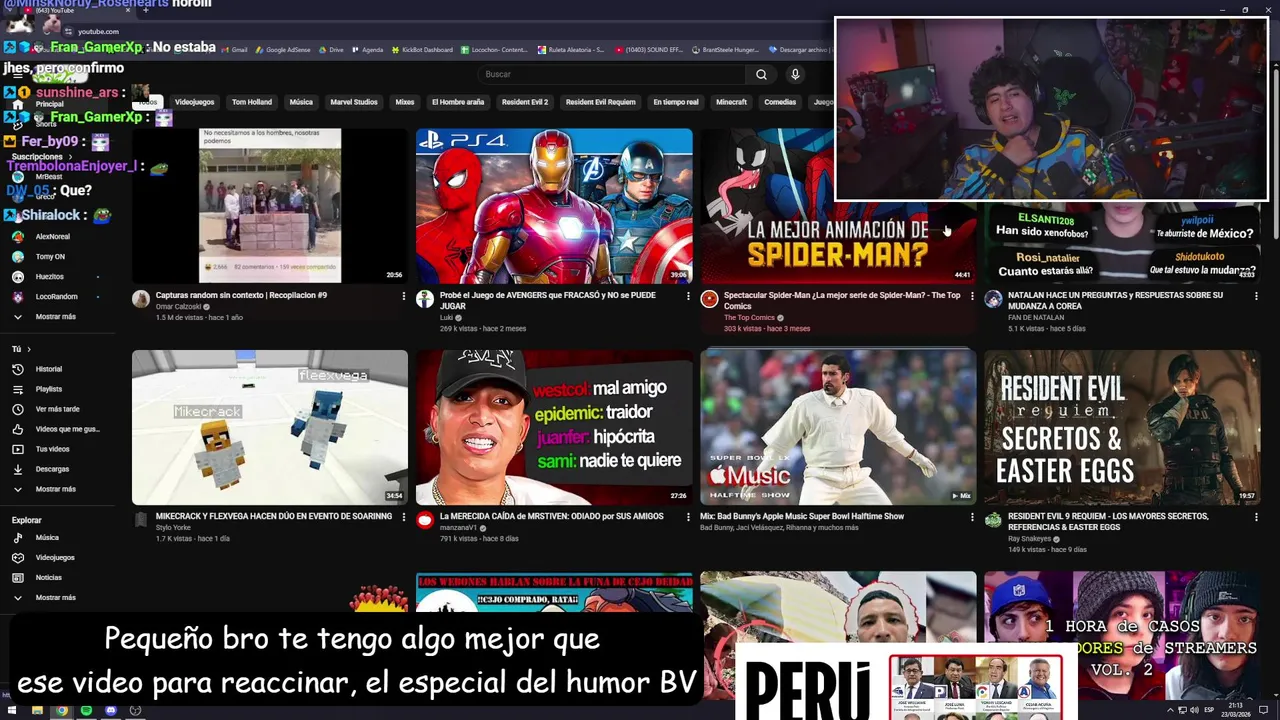Open Videos que me gustan
The height and width of the screenshot is (720, 1280).
click(67, 429)
